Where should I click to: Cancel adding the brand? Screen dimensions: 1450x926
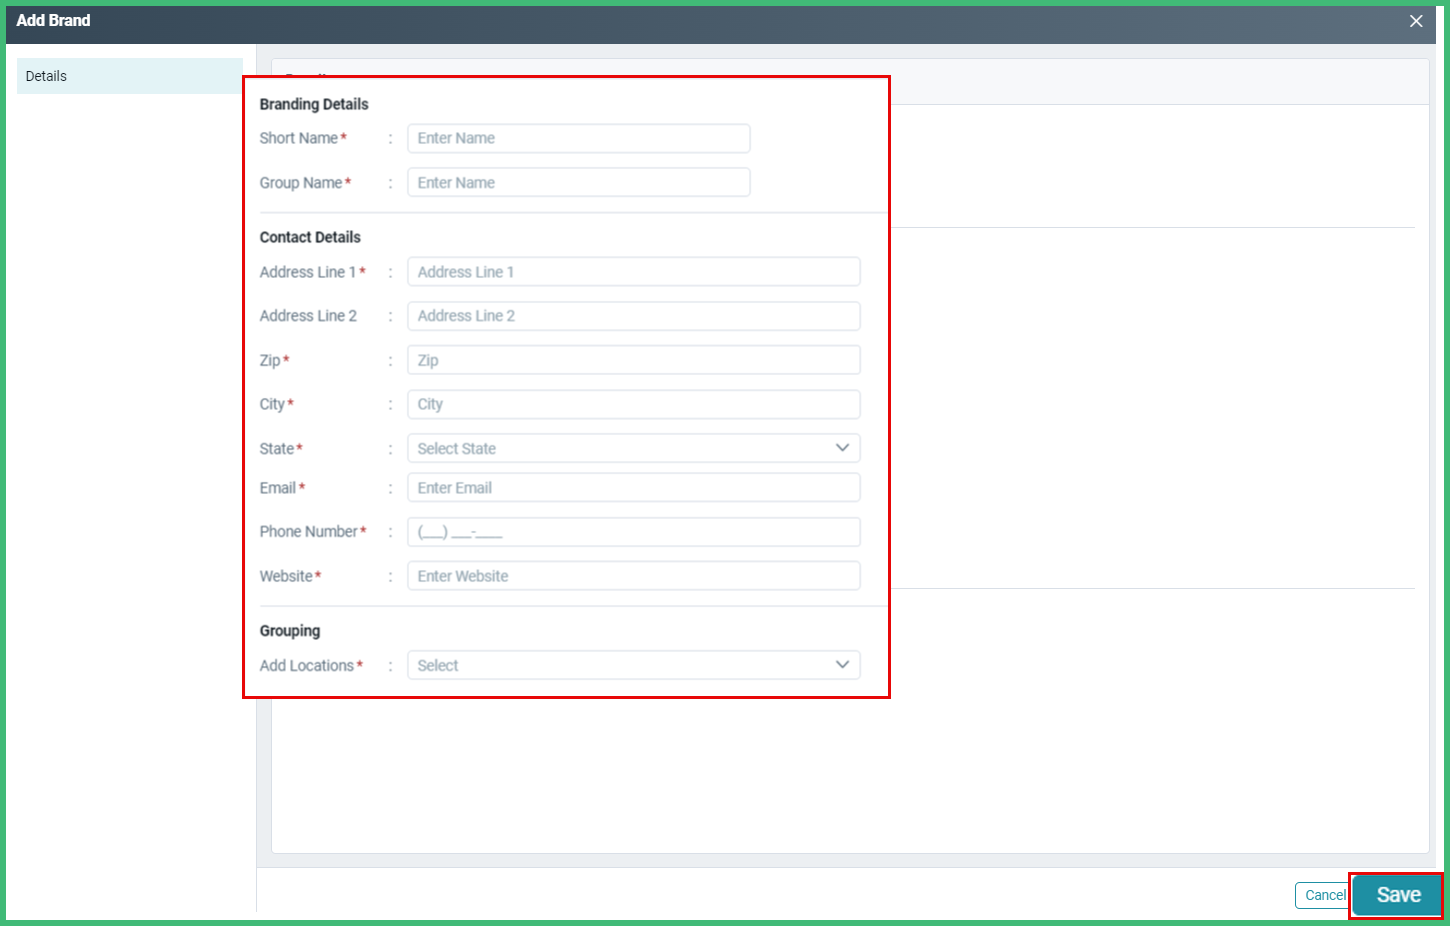coord(1324,895)
